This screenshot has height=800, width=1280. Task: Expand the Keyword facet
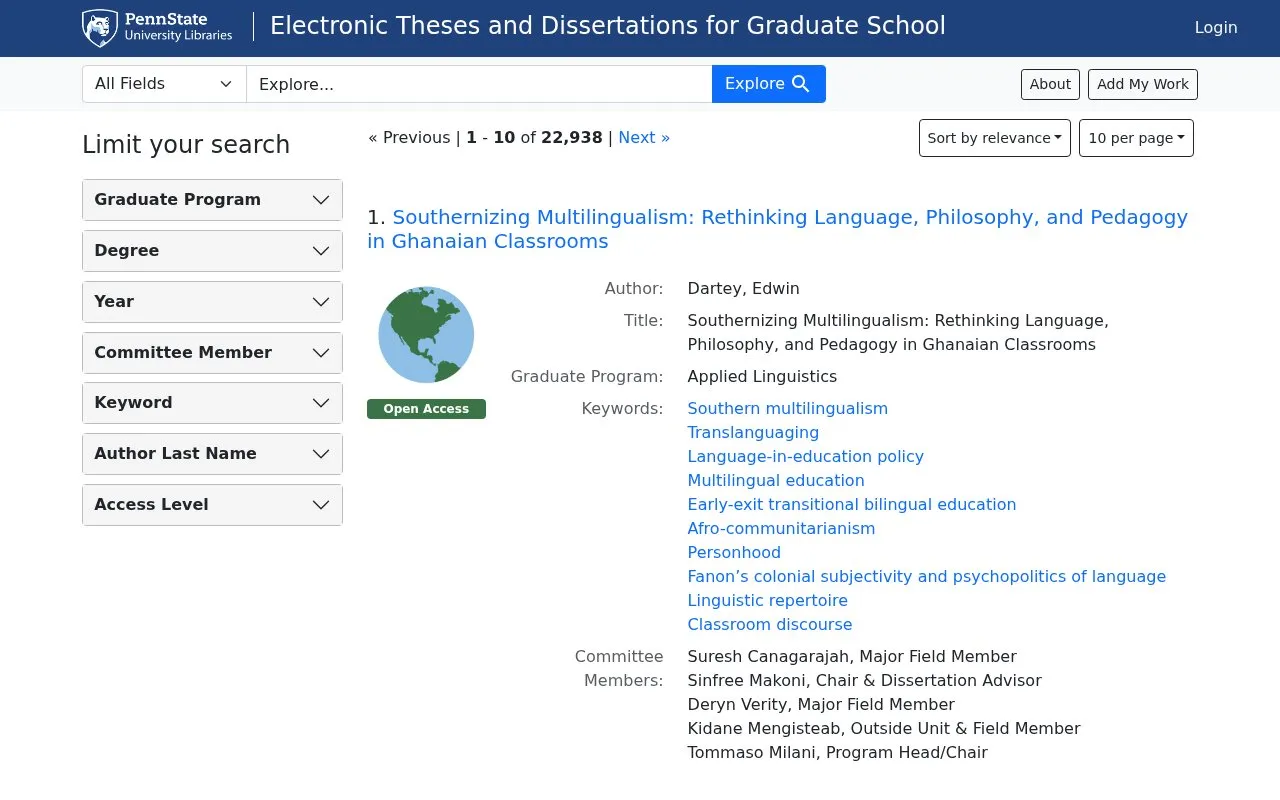click(x=212, y=403)
